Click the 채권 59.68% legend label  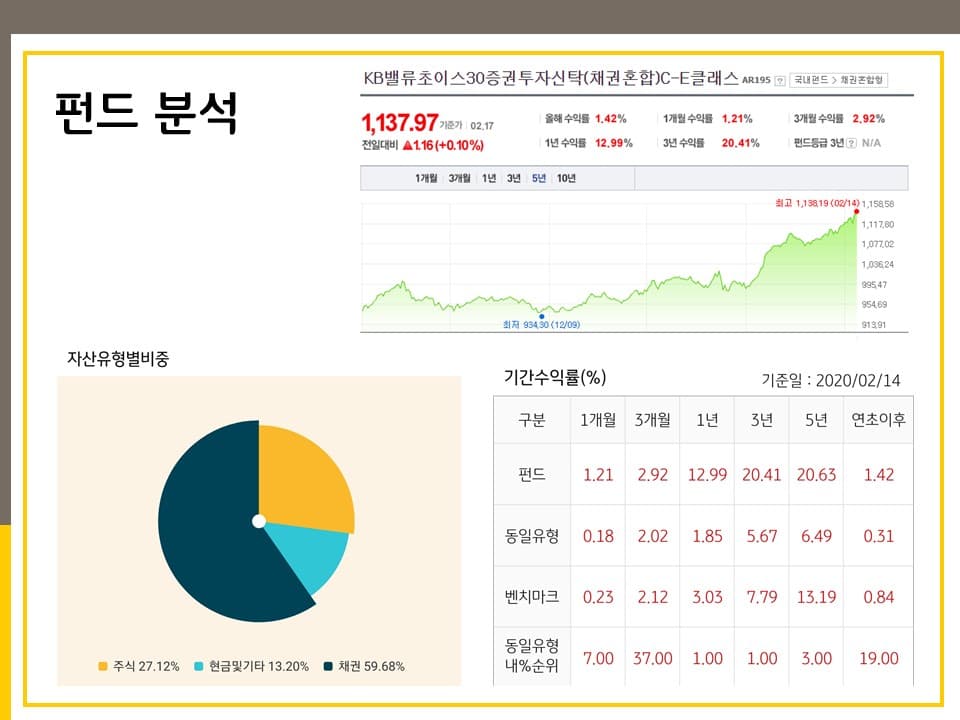(x=372, y=666)
